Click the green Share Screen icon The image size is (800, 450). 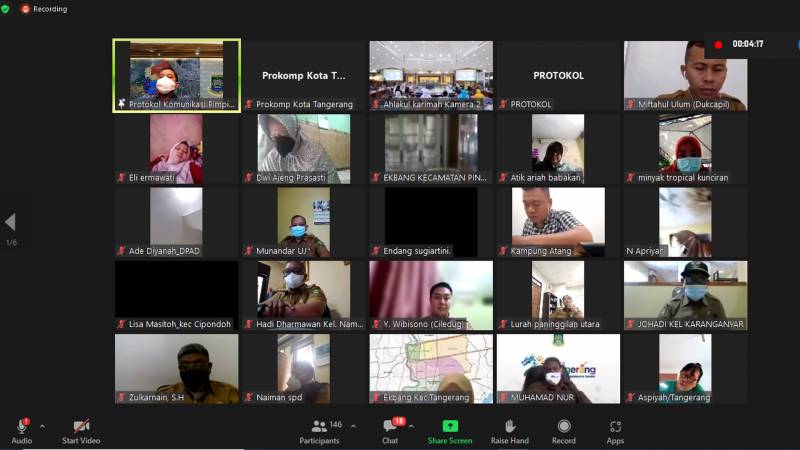[450, 430]
